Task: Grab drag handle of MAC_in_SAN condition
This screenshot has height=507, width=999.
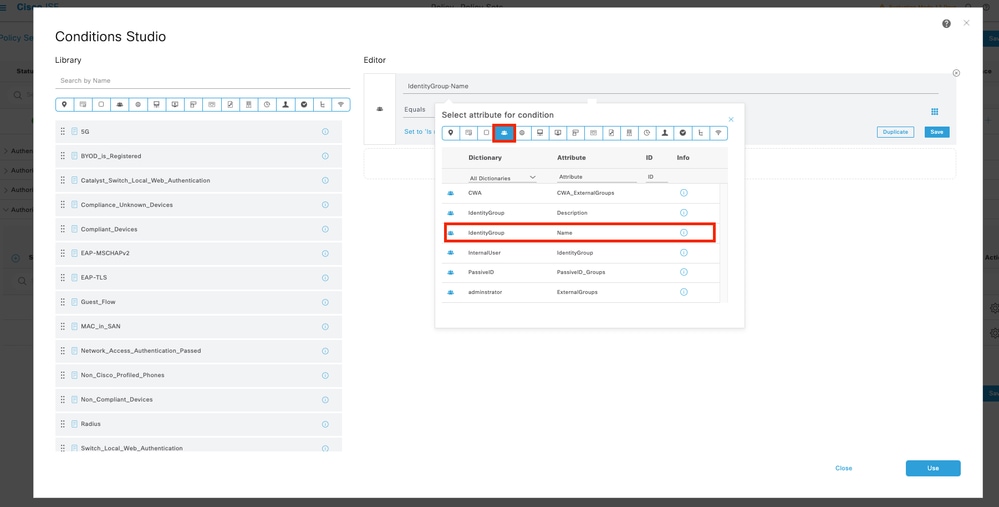Action: pos(62,326)
